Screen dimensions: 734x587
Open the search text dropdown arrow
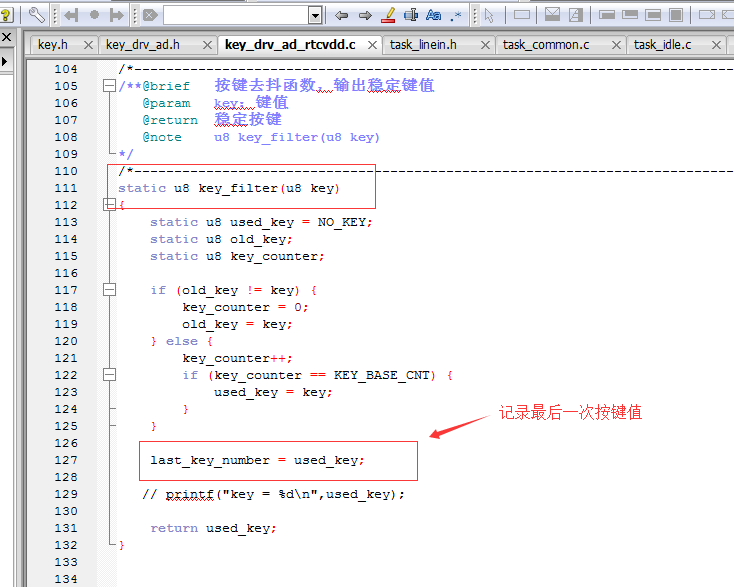[x=316, y=15]
